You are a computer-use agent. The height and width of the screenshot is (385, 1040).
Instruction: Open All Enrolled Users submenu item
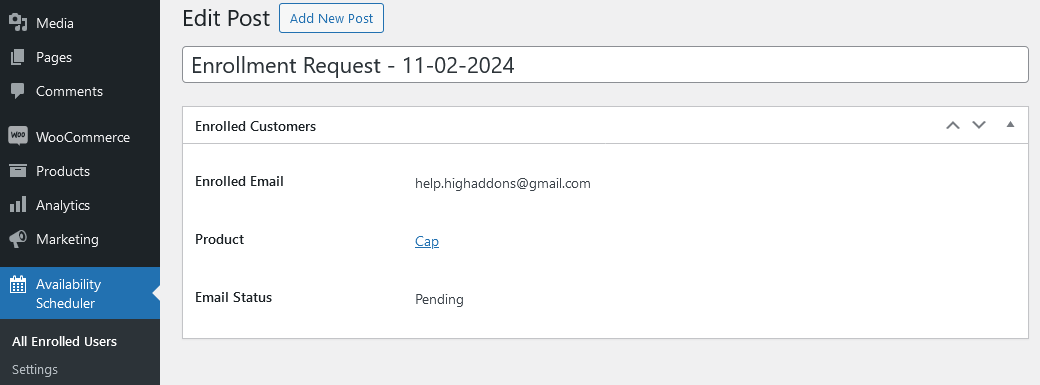click(x=64, y=341)
